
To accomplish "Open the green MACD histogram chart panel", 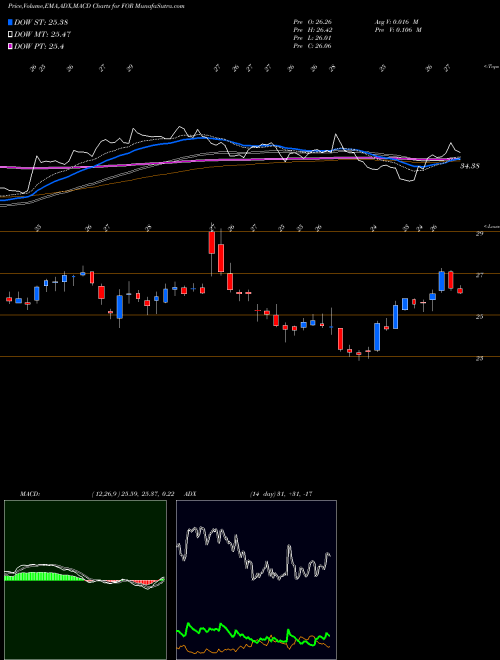I will pyautogui.click(x=85, y=580).
